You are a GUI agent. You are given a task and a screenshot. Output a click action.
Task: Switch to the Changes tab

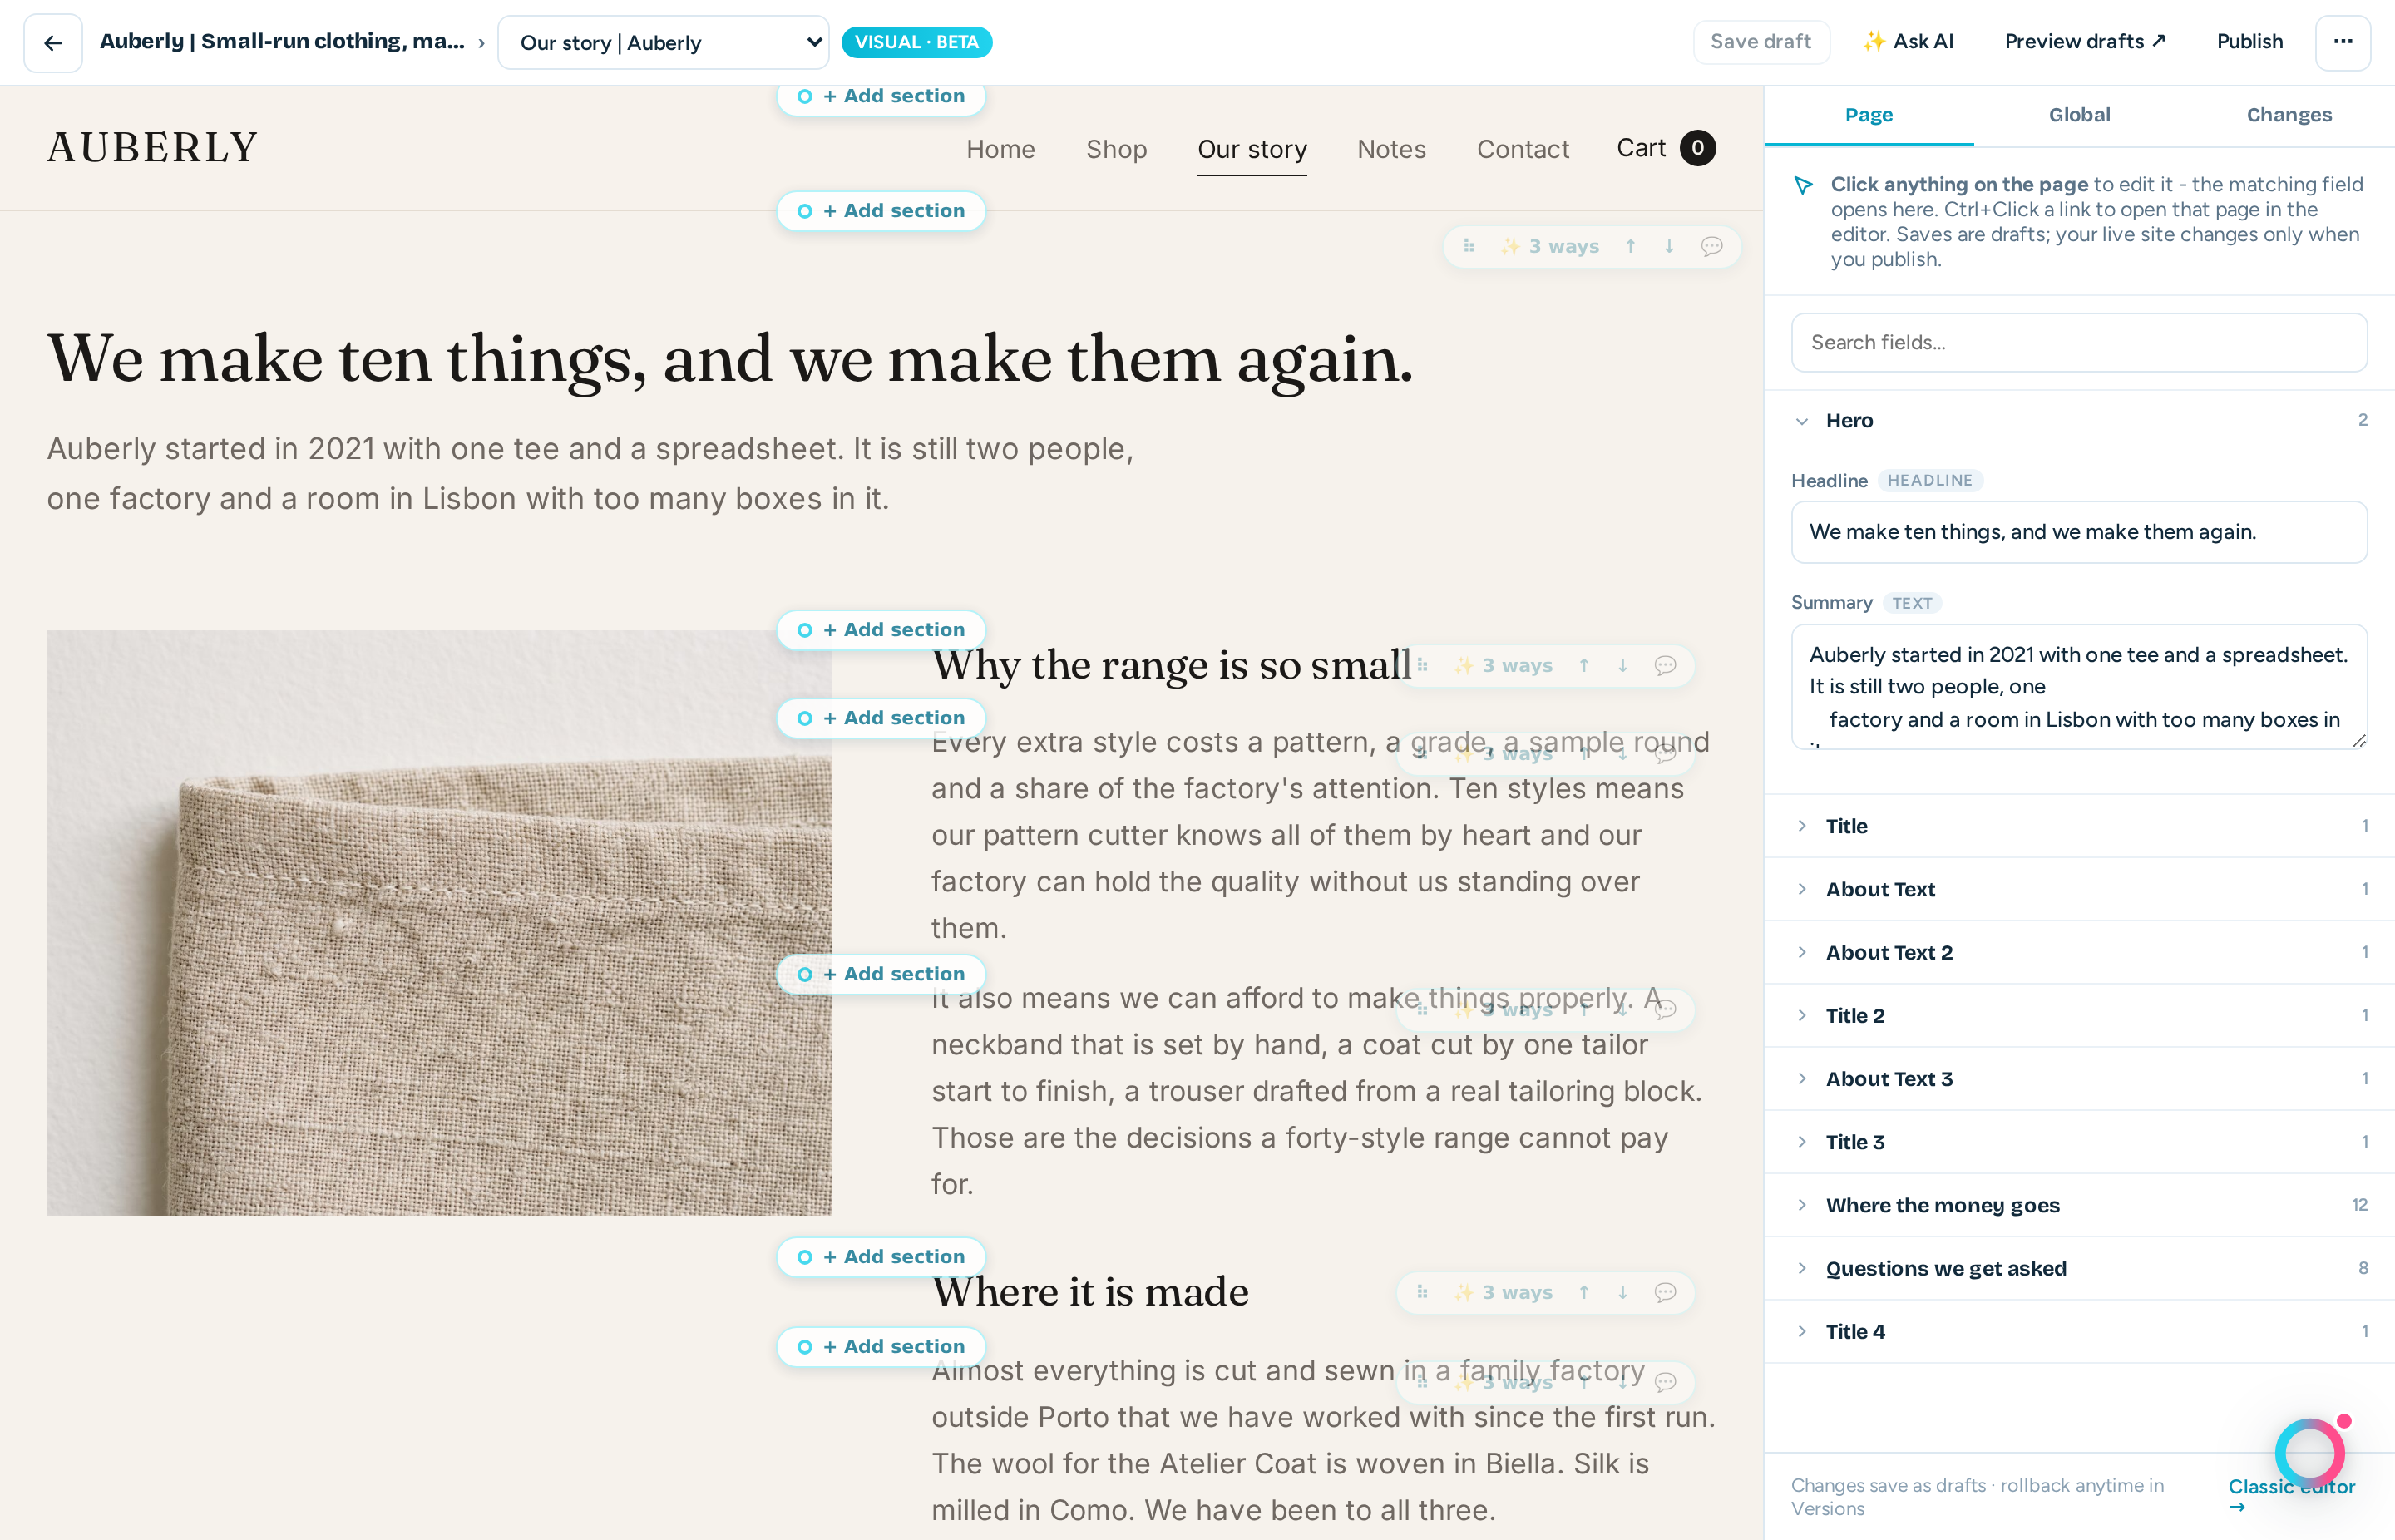2289,115
